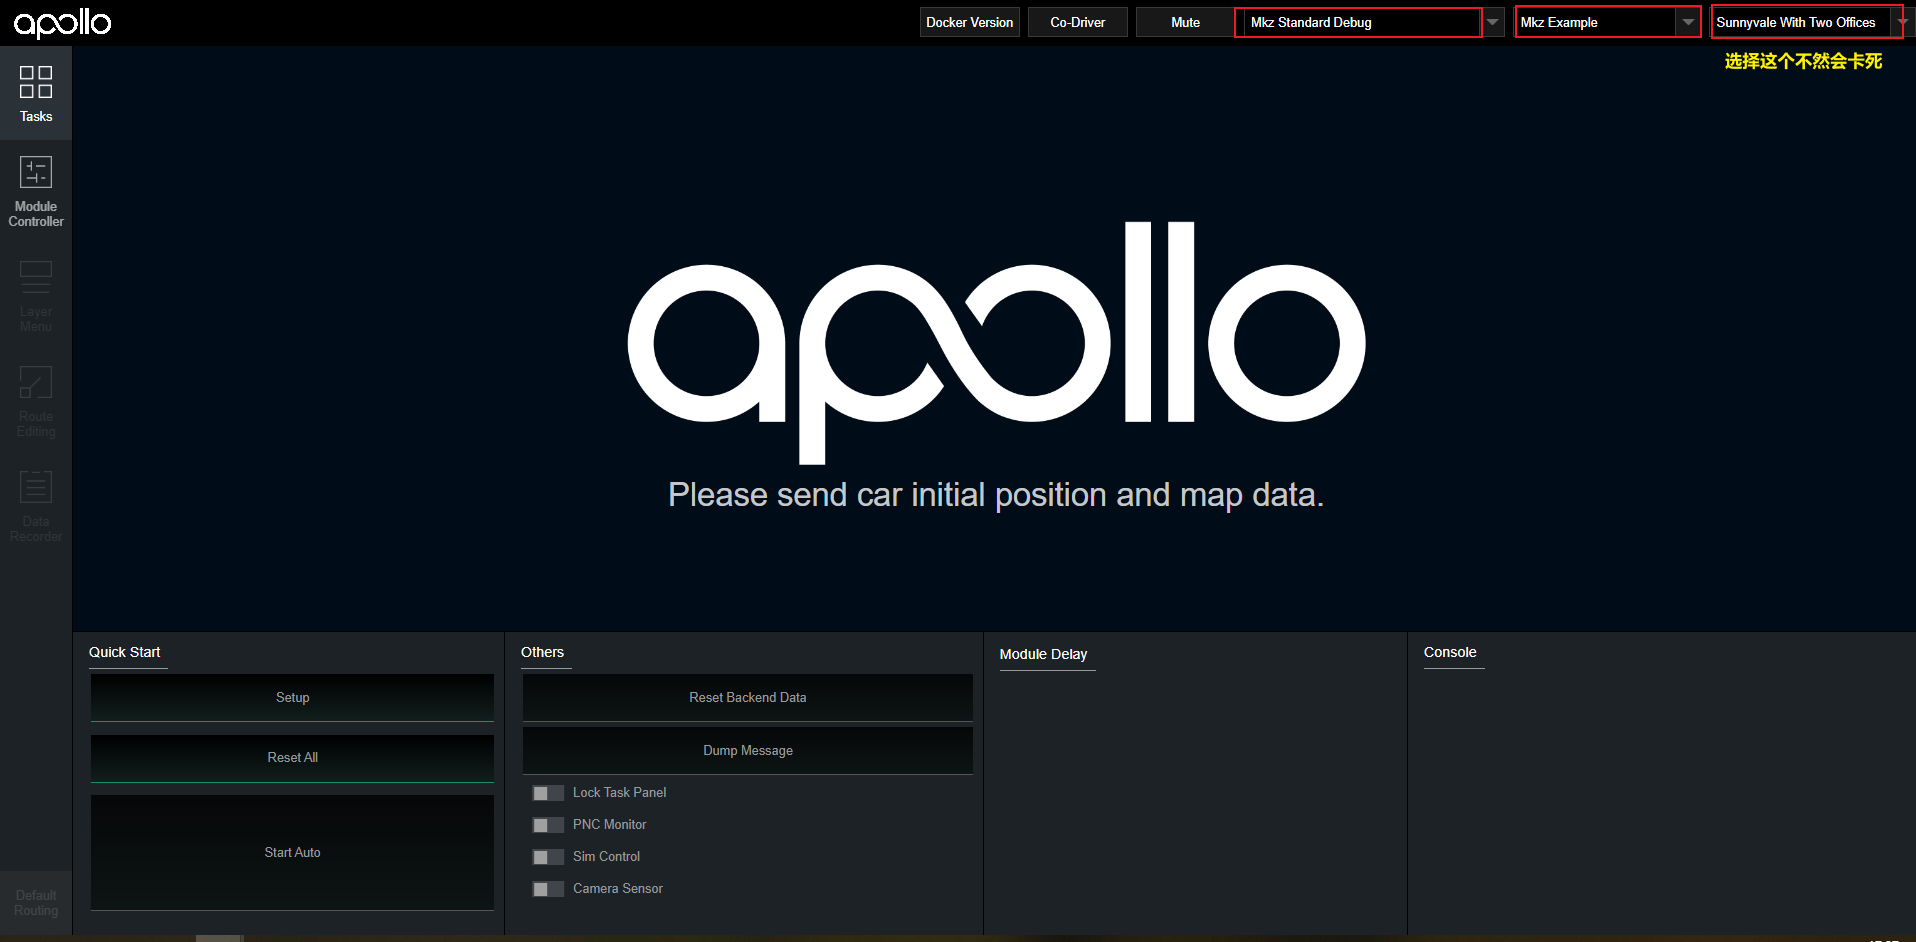This screenshot has width=1916, height=942.
Task: Click the Default Routing sidebar icon
Action: click(35, 902)
